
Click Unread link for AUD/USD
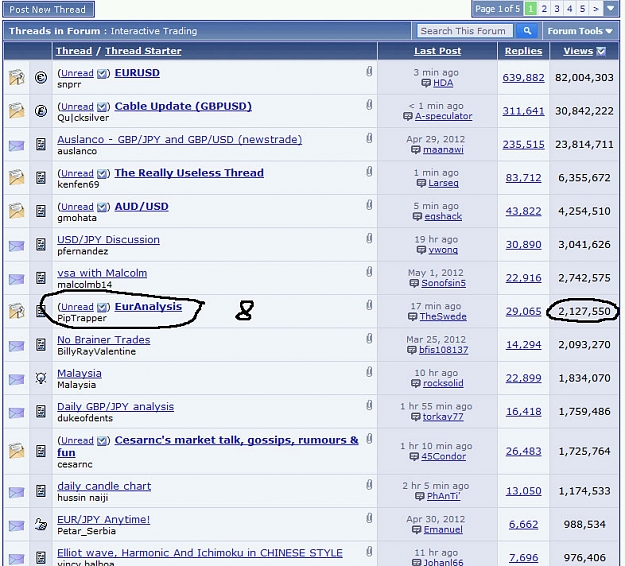77,207
